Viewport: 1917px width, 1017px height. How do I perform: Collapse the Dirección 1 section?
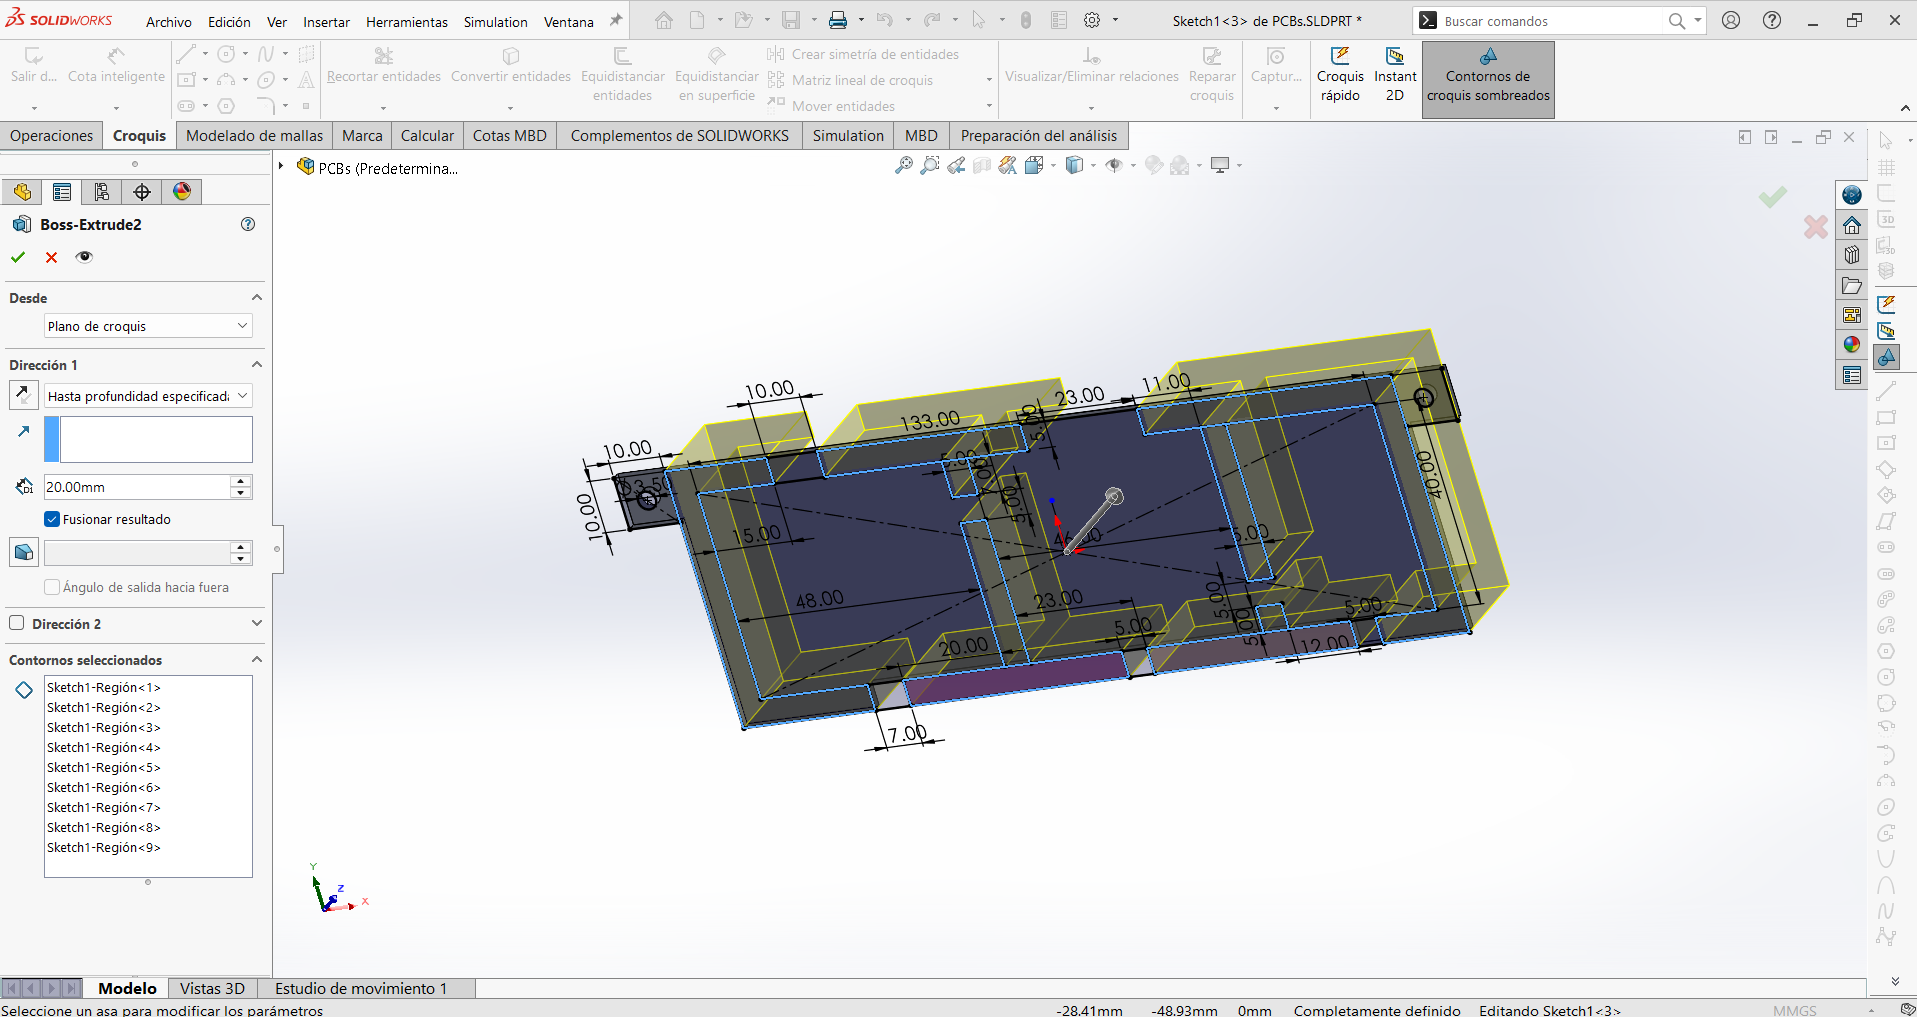click(257, 365)
